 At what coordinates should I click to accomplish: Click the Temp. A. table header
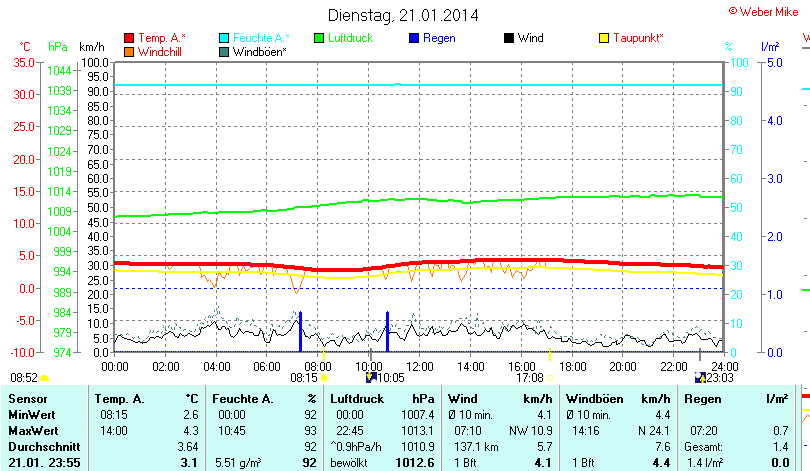[119, 399]
